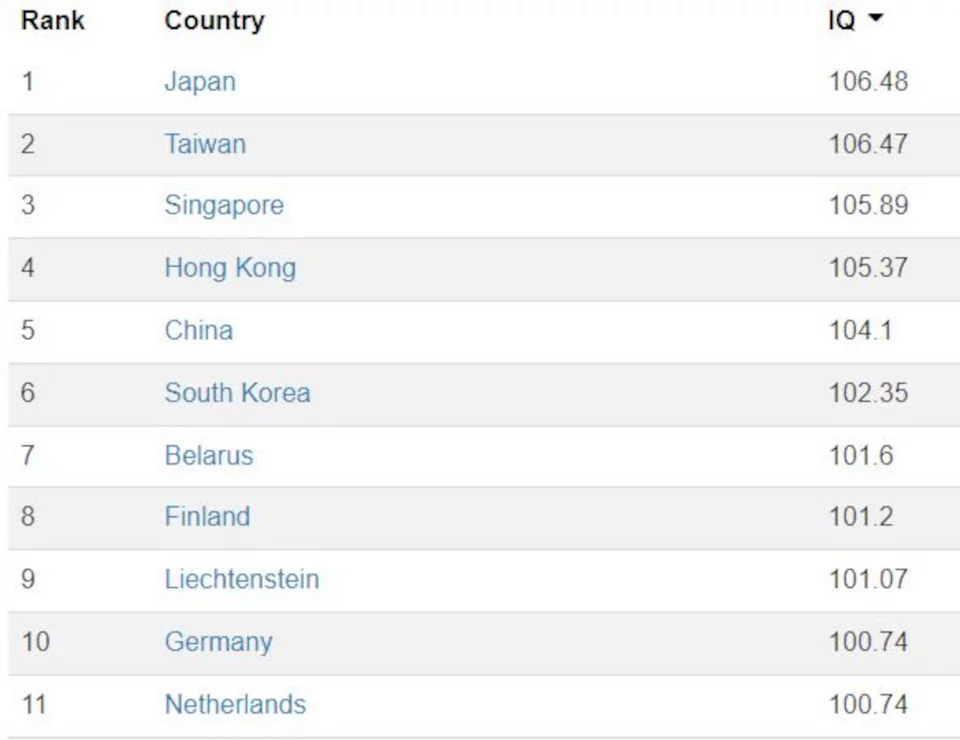Click the South Korea link

(x=237, y=392)
